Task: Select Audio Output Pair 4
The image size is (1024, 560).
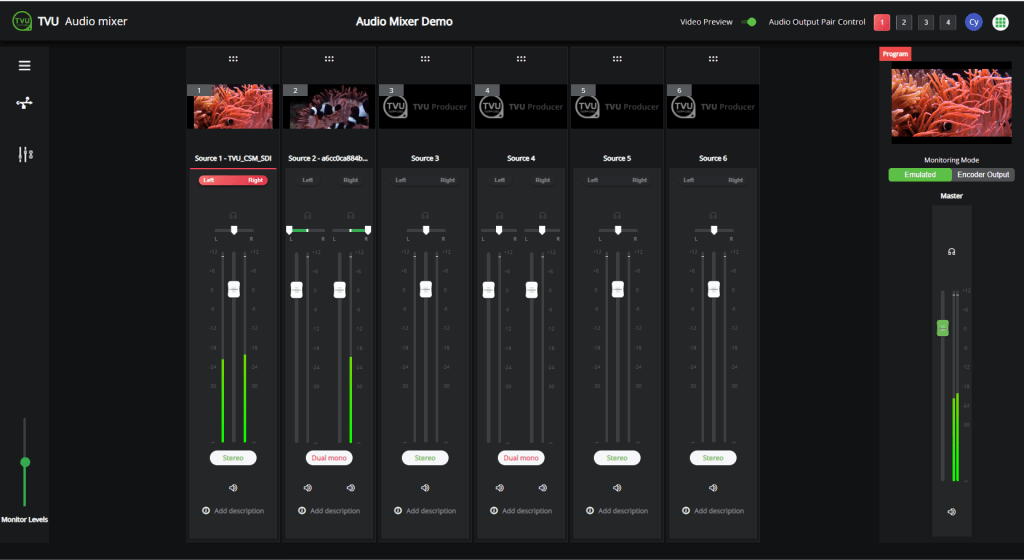Action: tap(947, 22)
